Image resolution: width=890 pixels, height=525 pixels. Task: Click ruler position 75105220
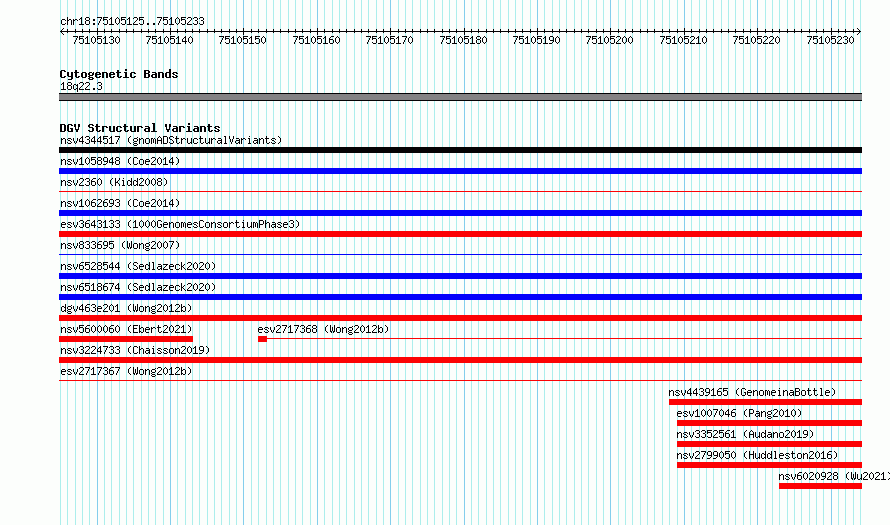pyautogui.click(x=757, y=40)
